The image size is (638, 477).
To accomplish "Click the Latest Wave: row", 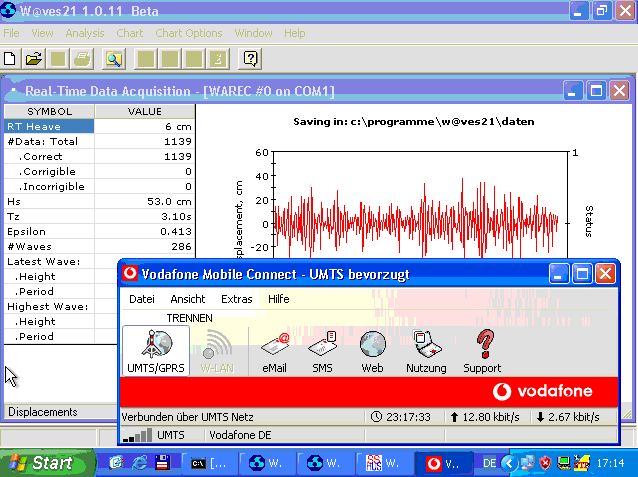I will coord(61,262).
